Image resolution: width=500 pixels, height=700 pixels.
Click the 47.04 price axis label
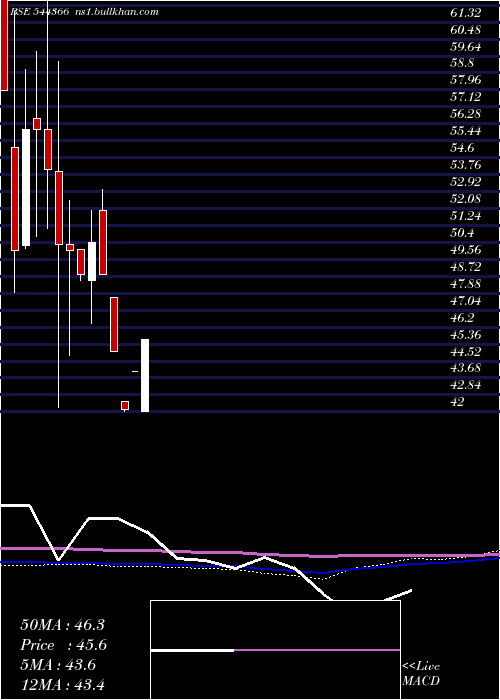[466, 300]
